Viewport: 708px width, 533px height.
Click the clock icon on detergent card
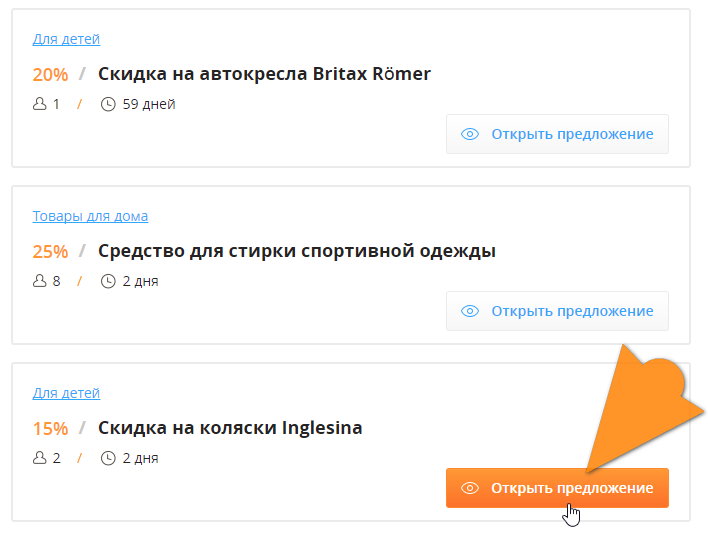point(108,281)
